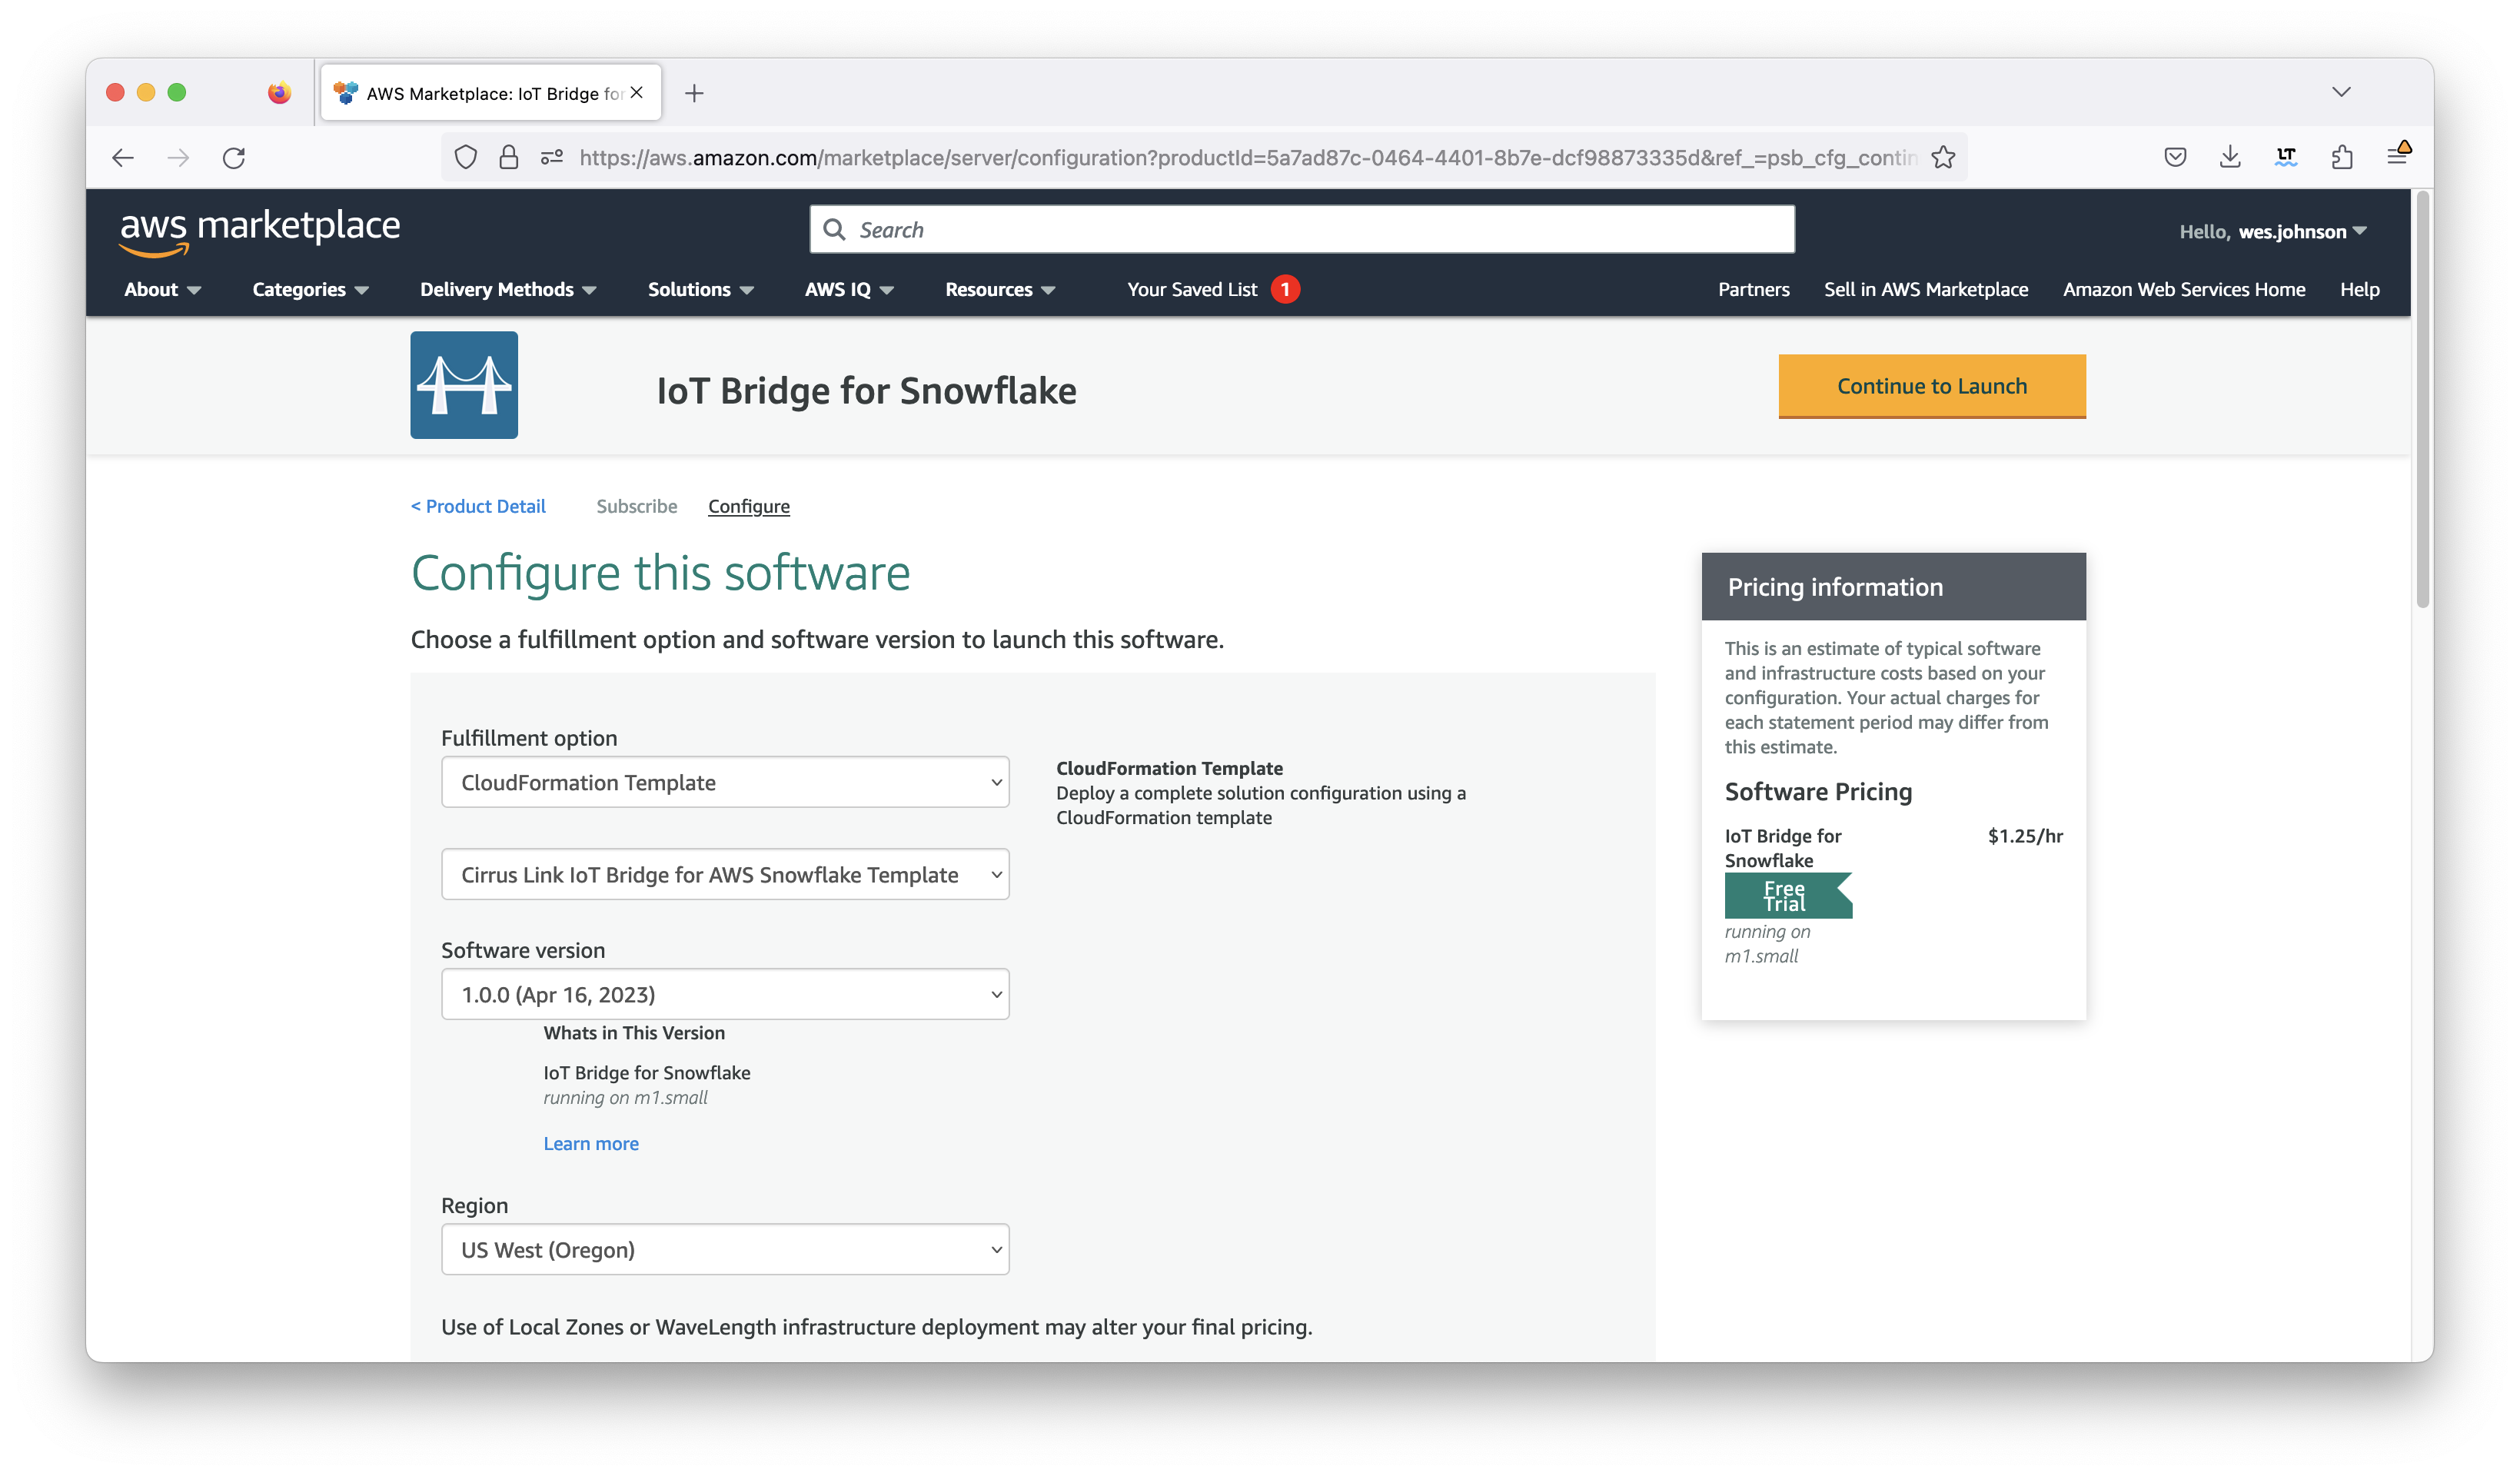Click the LanguageTool extension icon
Viewport: 2520px width, 1476px height.
[2286, 157]
